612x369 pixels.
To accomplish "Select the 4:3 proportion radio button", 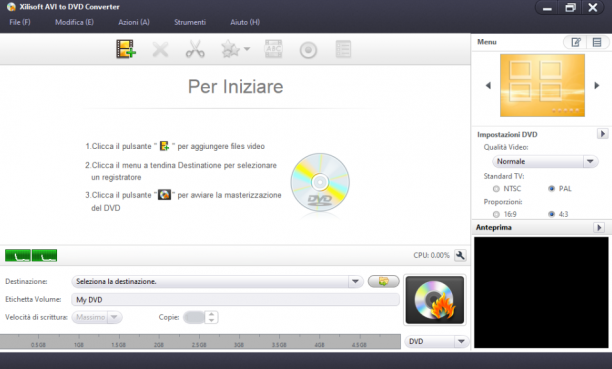I will pos(552,214).
